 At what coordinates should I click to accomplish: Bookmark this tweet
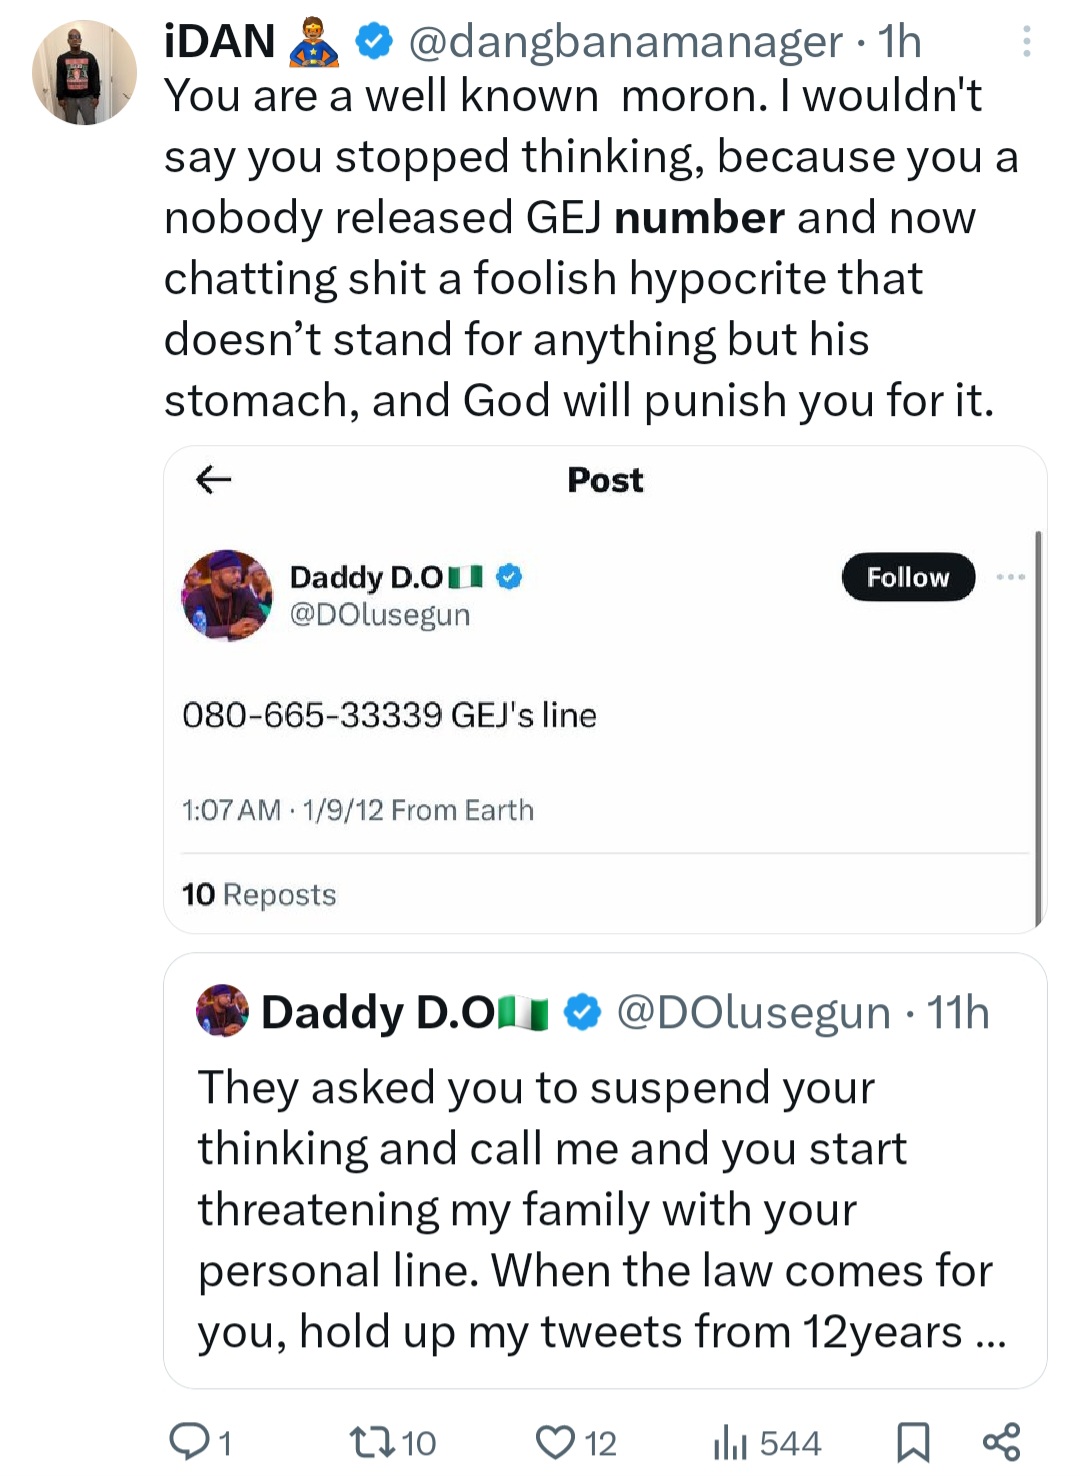coord(913,1441)
